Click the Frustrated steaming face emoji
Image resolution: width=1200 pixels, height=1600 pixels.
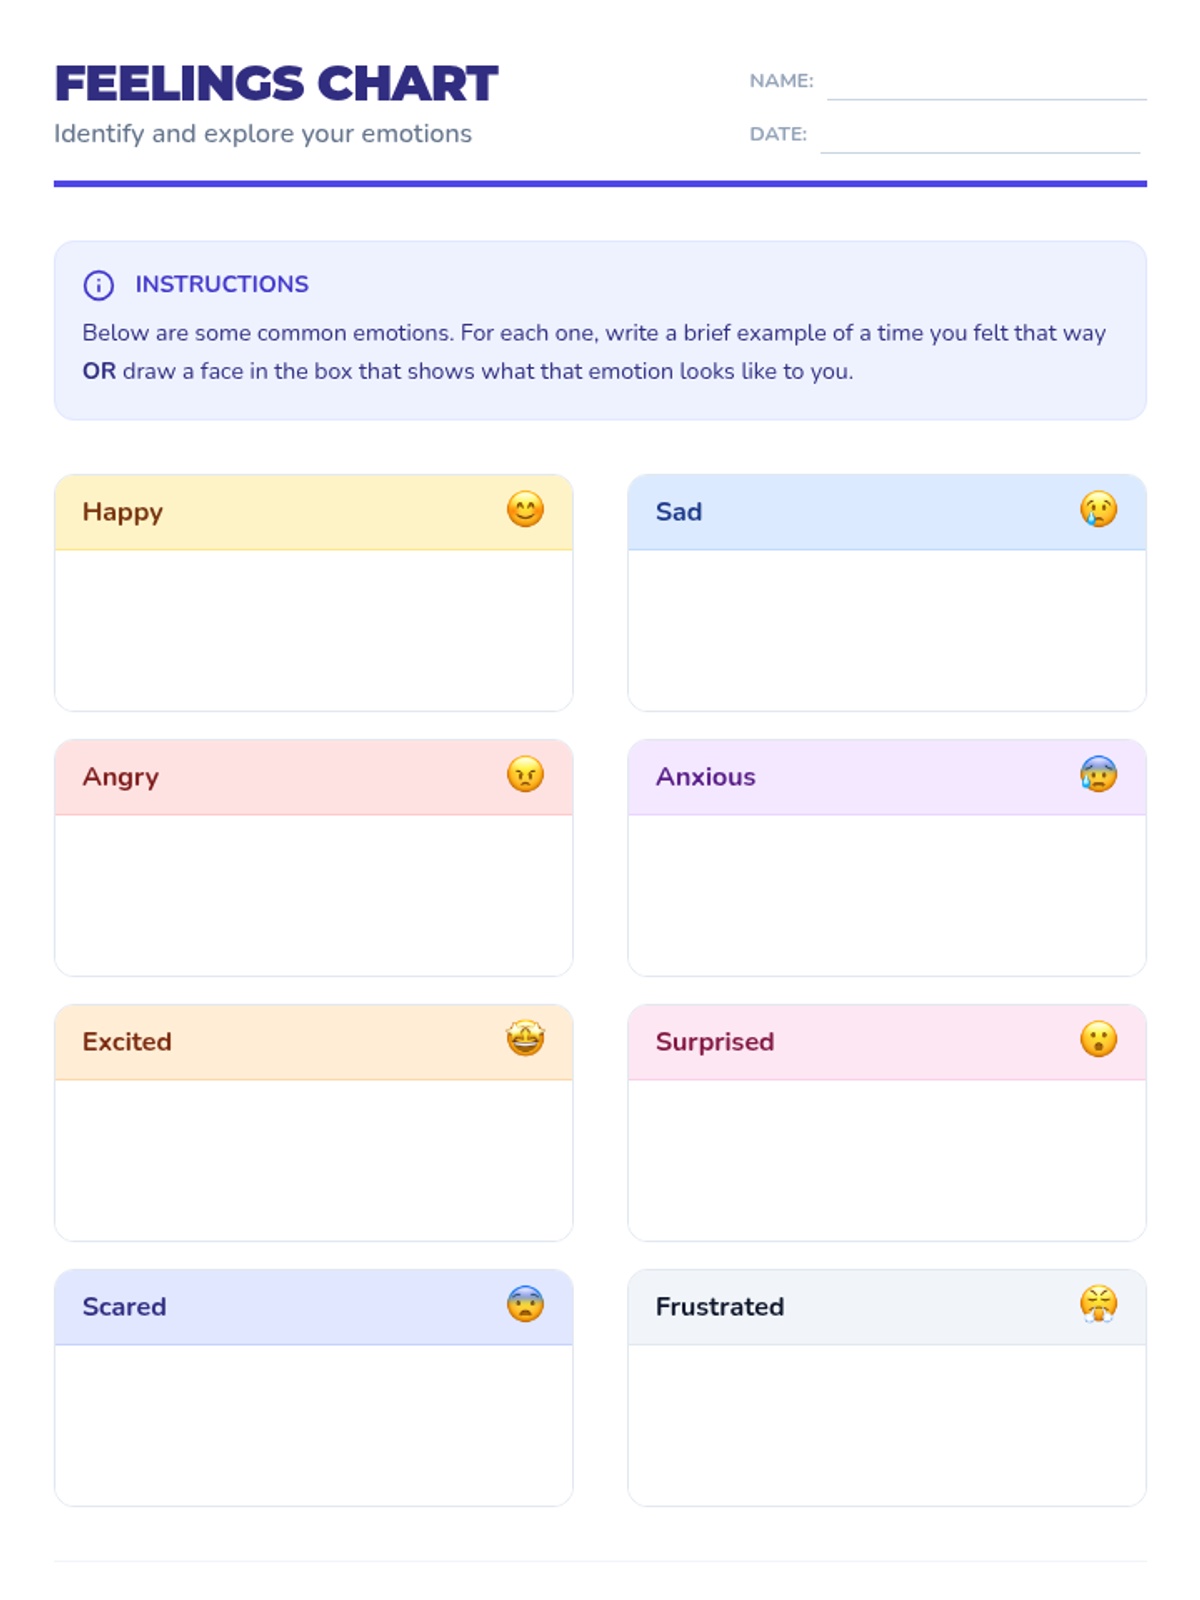[x=1098, y=1305]
